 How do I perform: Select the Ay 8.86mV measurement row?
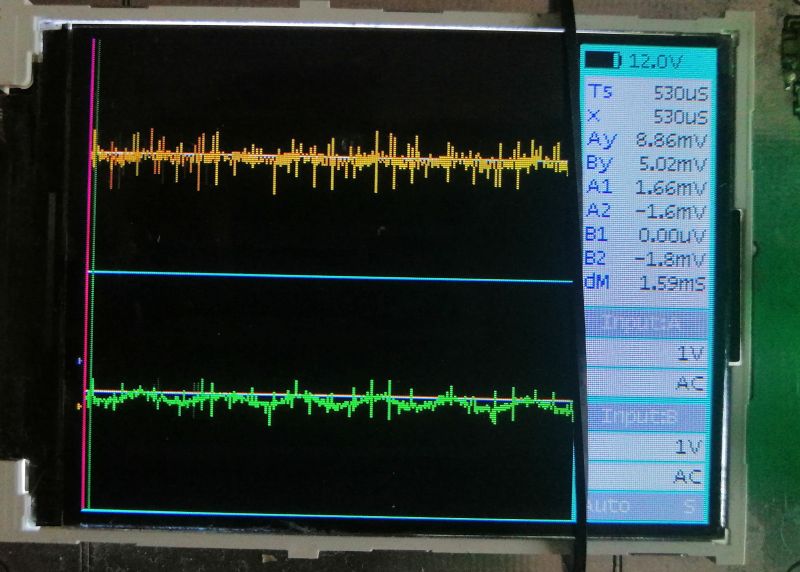tap(647, 140)
